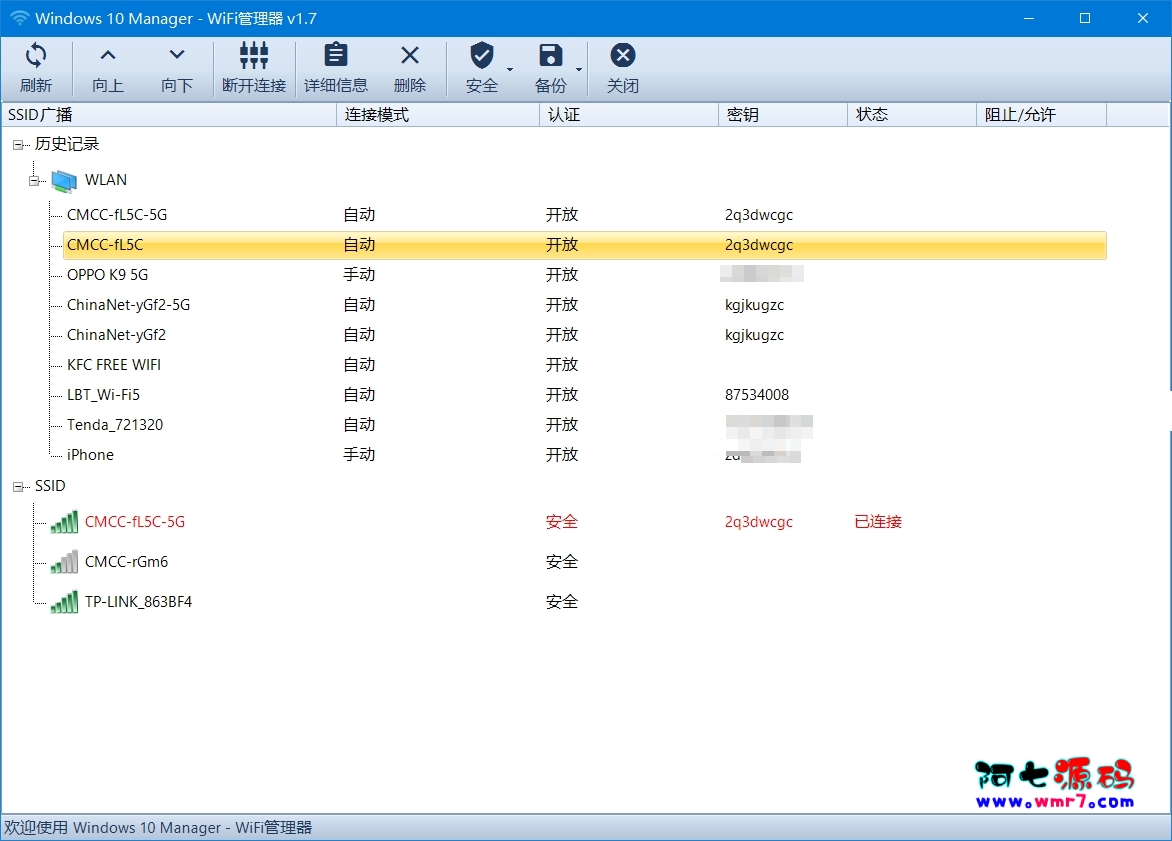1172x841 pixels.
Task: Select the iPhone hotspot entry
Action: pos(90,455)
